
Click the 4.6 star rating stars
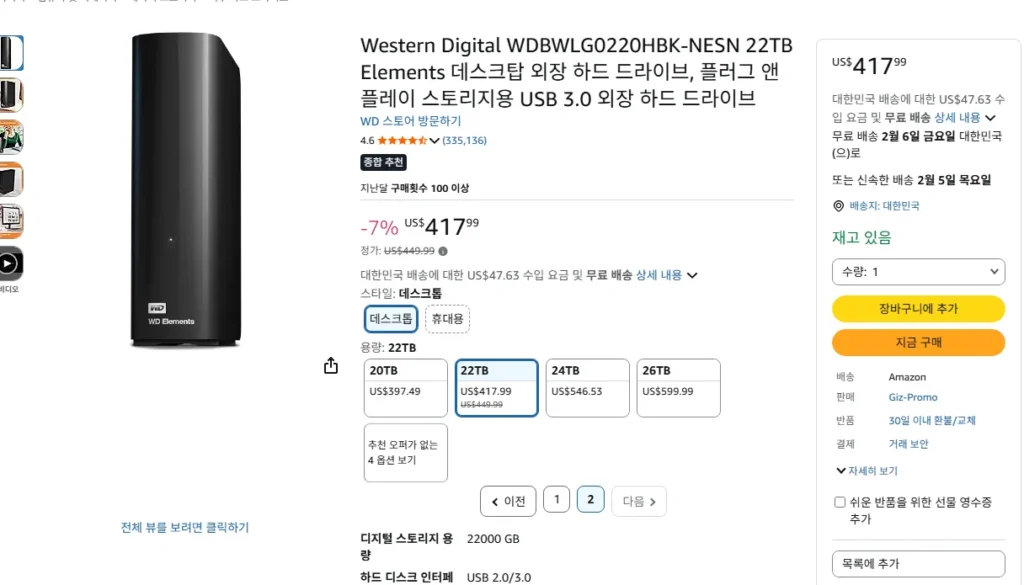400,140
